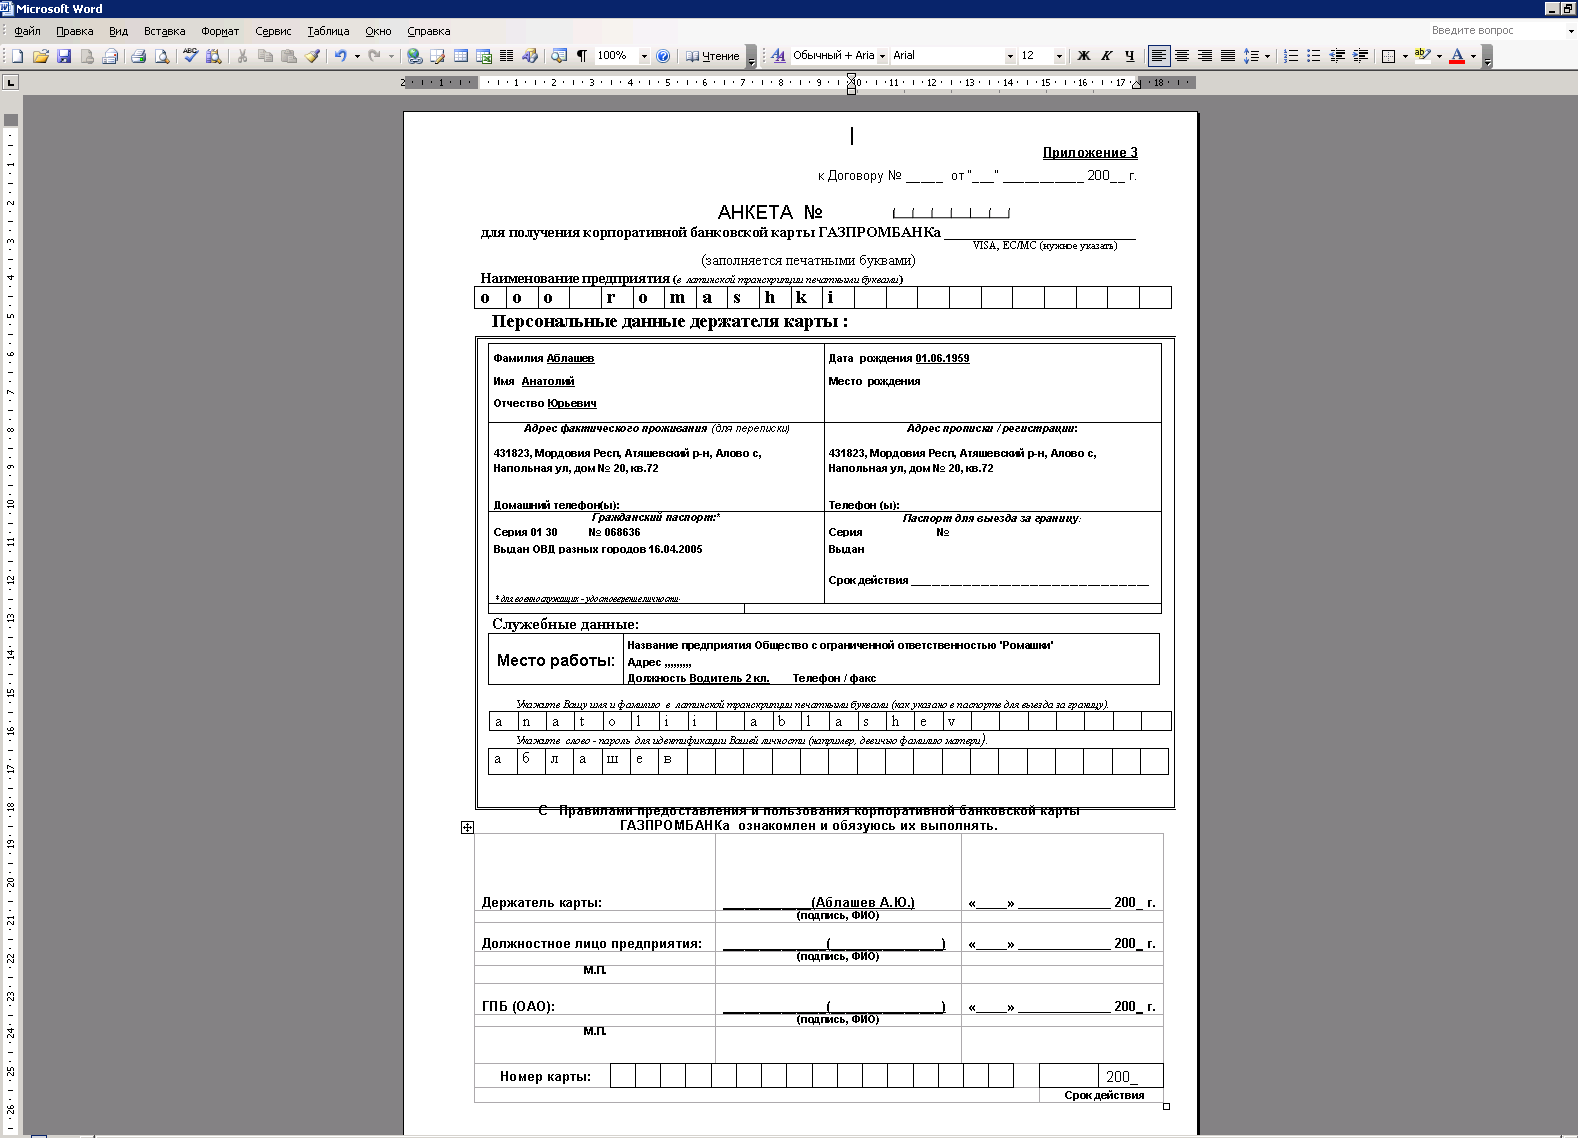The image size is (1578, 1138).
Task: Align text to the left
Action: 1158,56
